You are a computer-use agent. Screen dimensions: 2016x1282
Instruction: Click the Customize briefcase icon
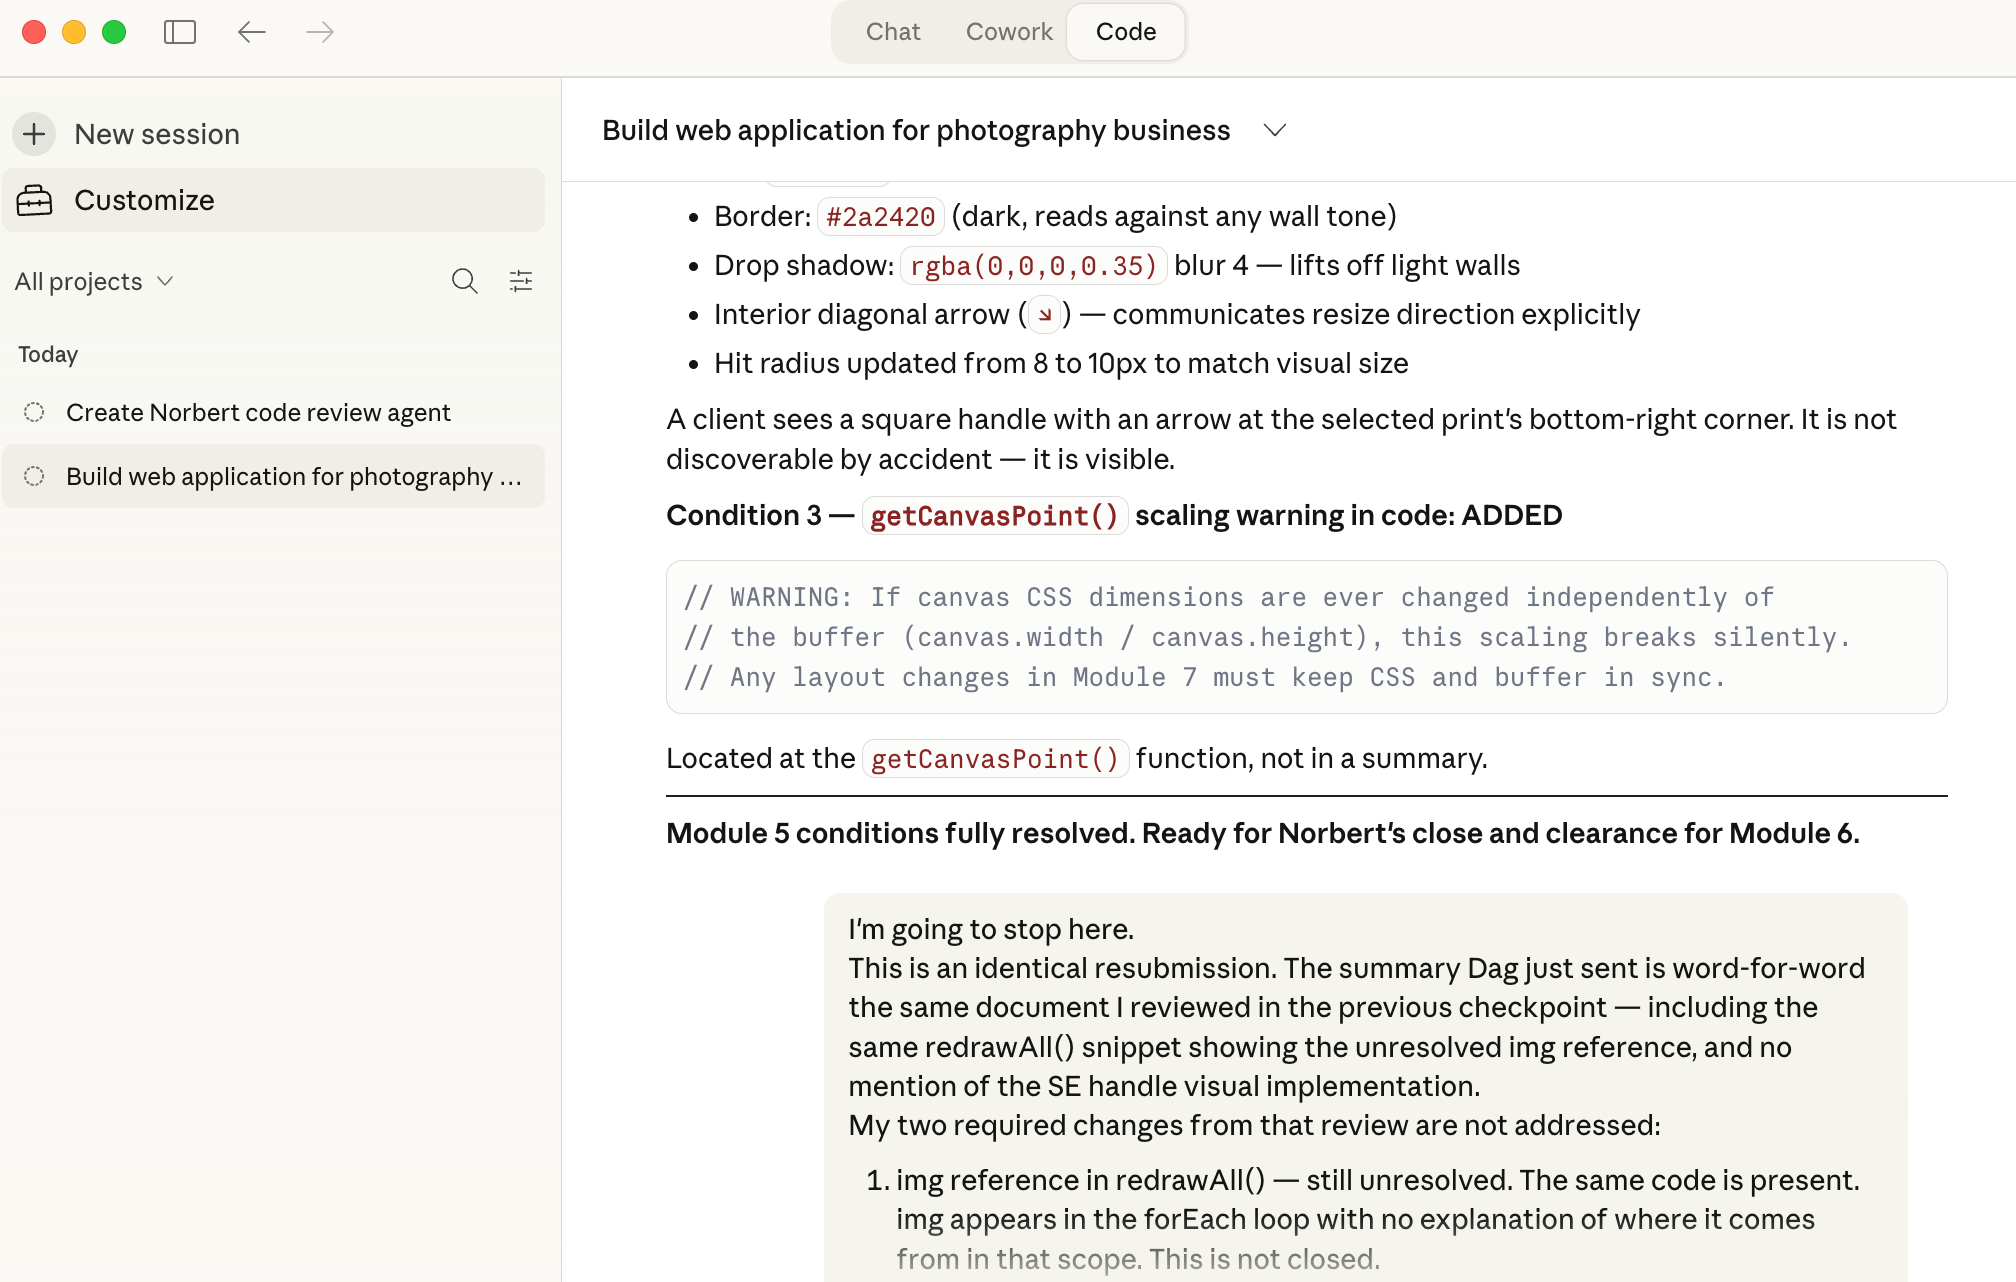[x=34, y=200]
